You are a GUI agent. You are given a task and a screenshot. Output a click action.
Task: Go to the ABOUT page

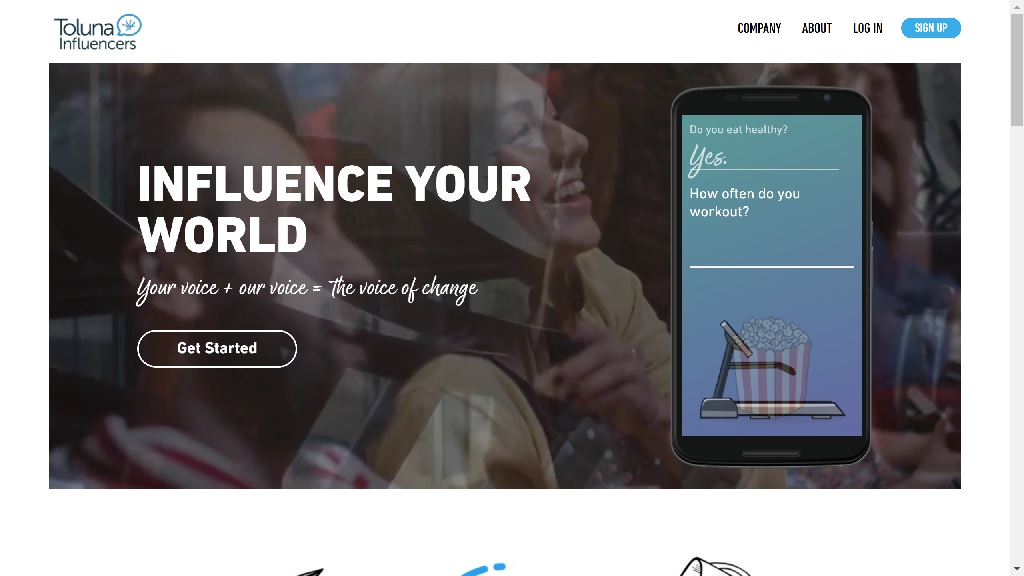tap(816, 28)
